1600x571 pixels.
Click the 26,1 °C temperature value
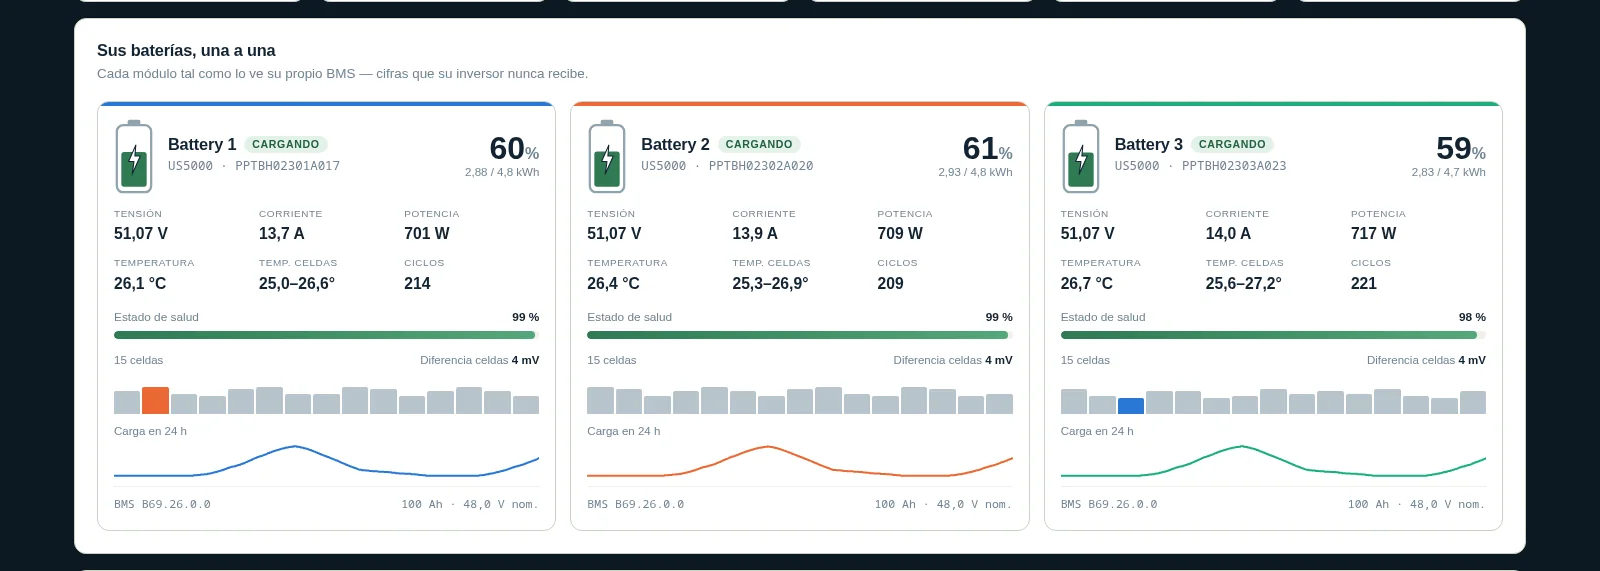click(140, 283)
